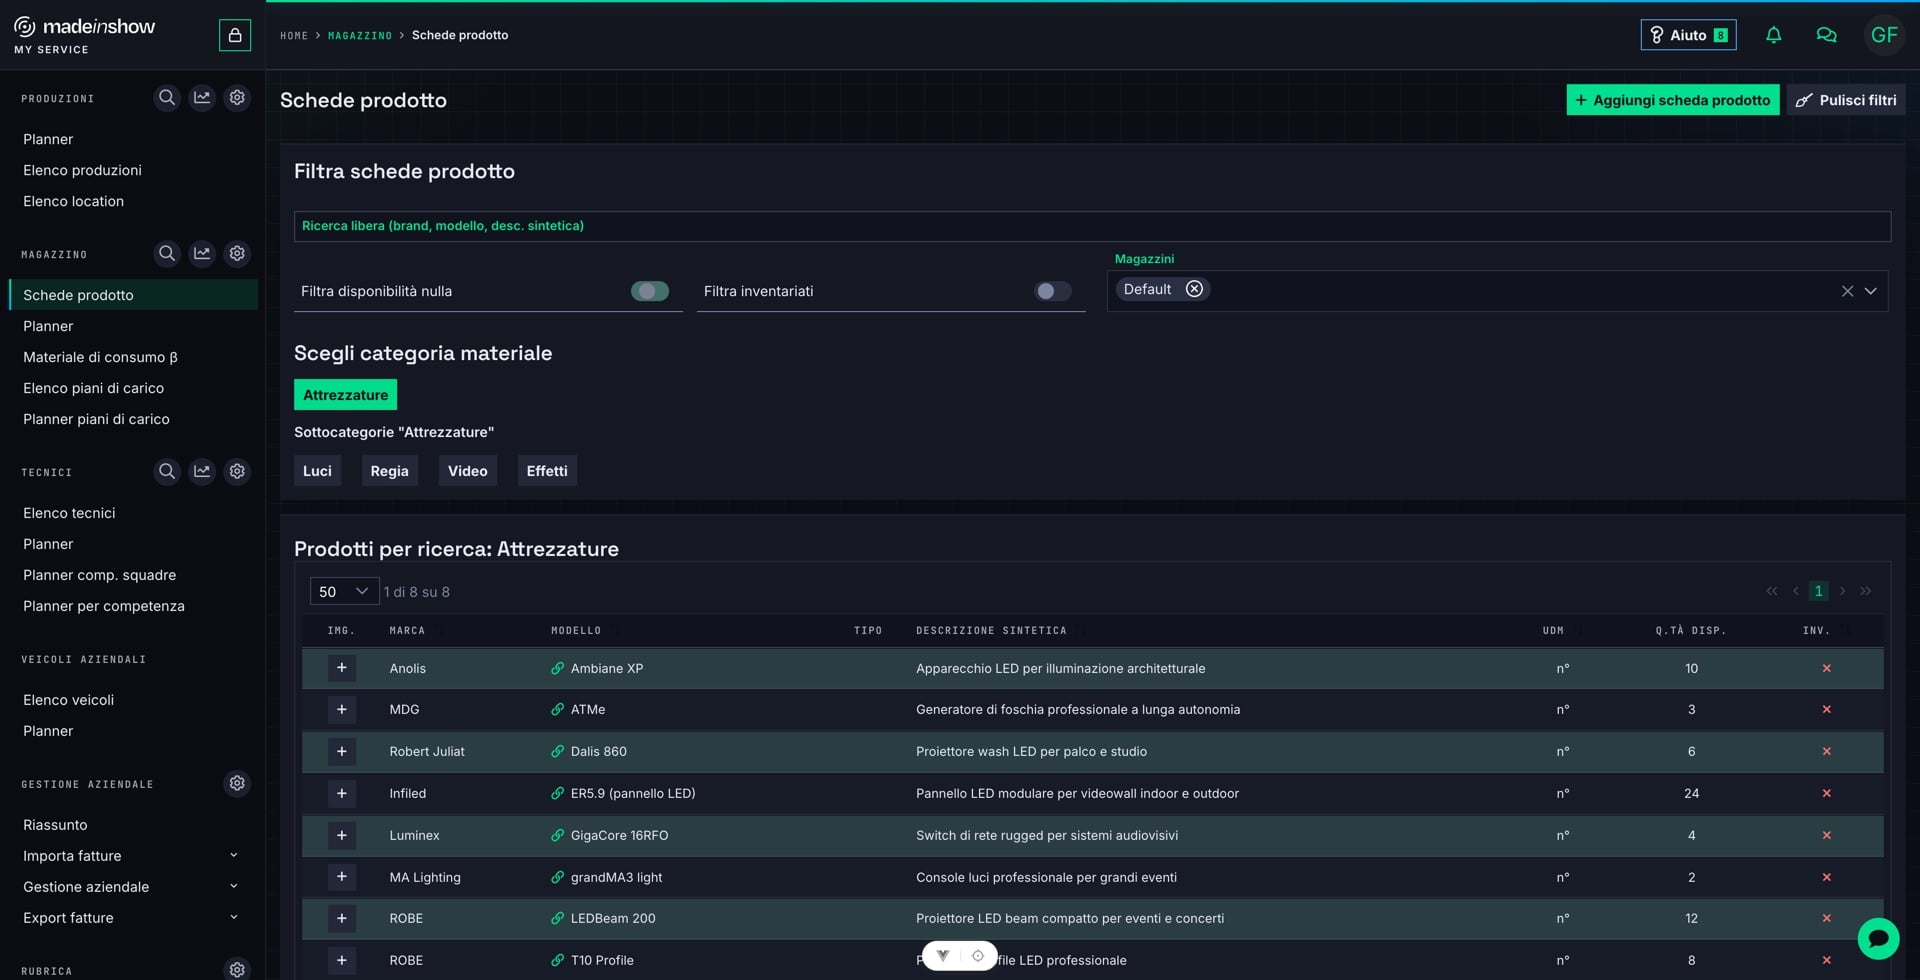Viewport: 1920px width, 980px height.
Task: Open link icon for ER5.9 pannello LED
Action: point(558,793)
